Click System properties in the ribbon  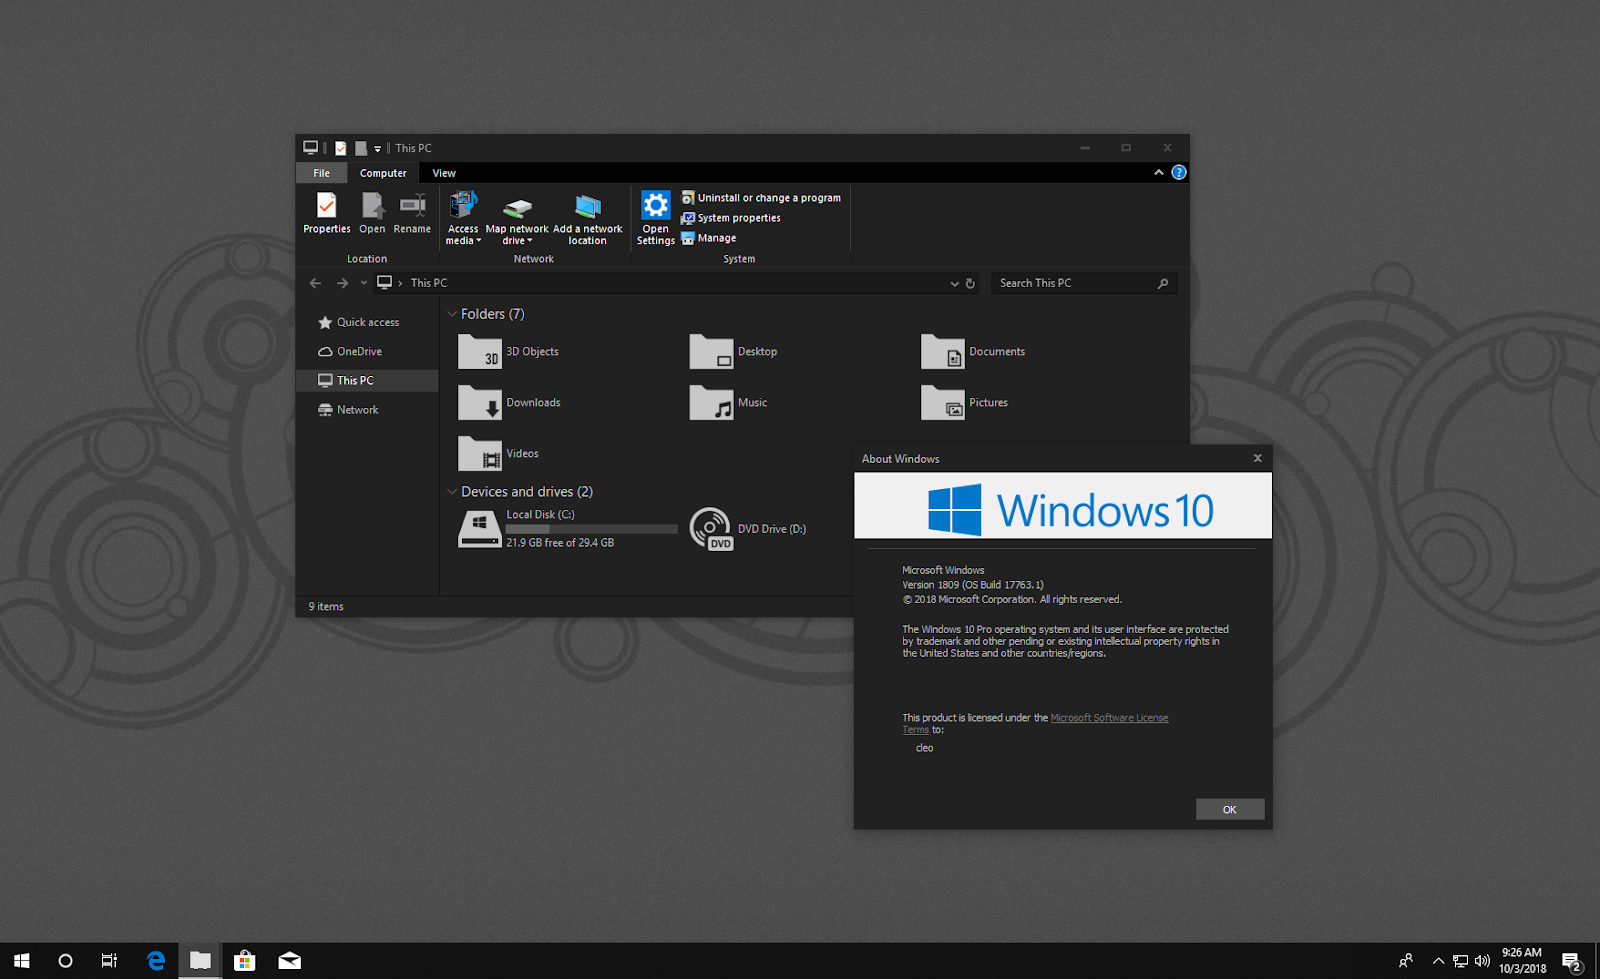(x=731, y=218)
